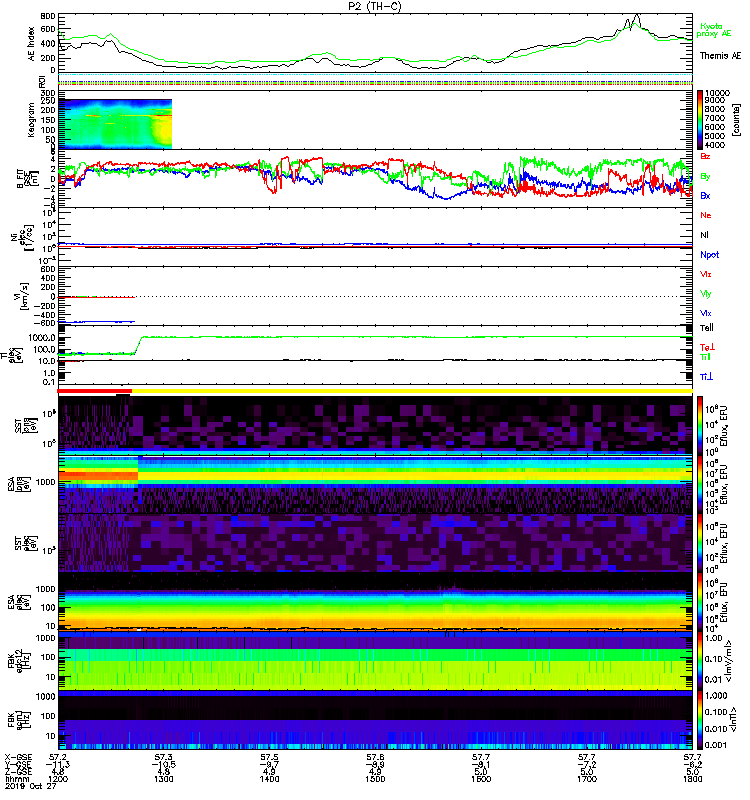Click the "1800" time axis label
The height and width of the screenshot is (800, 750).
692,779
